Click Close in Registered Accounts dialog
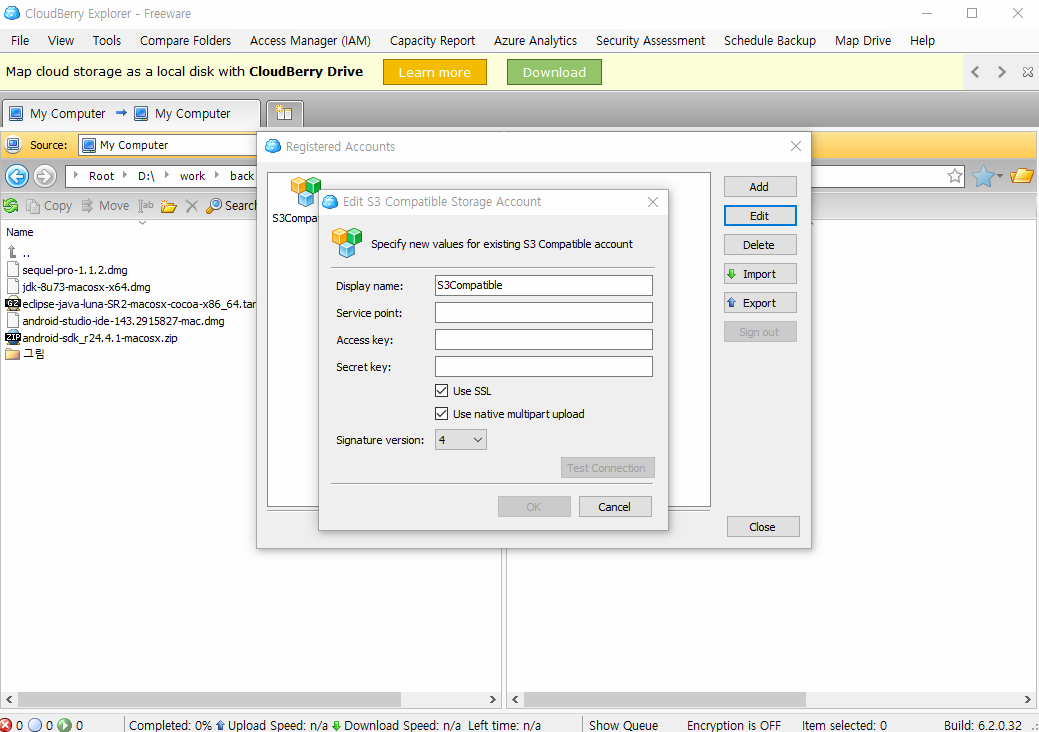1039x732 pixels. tap(763, 527)
